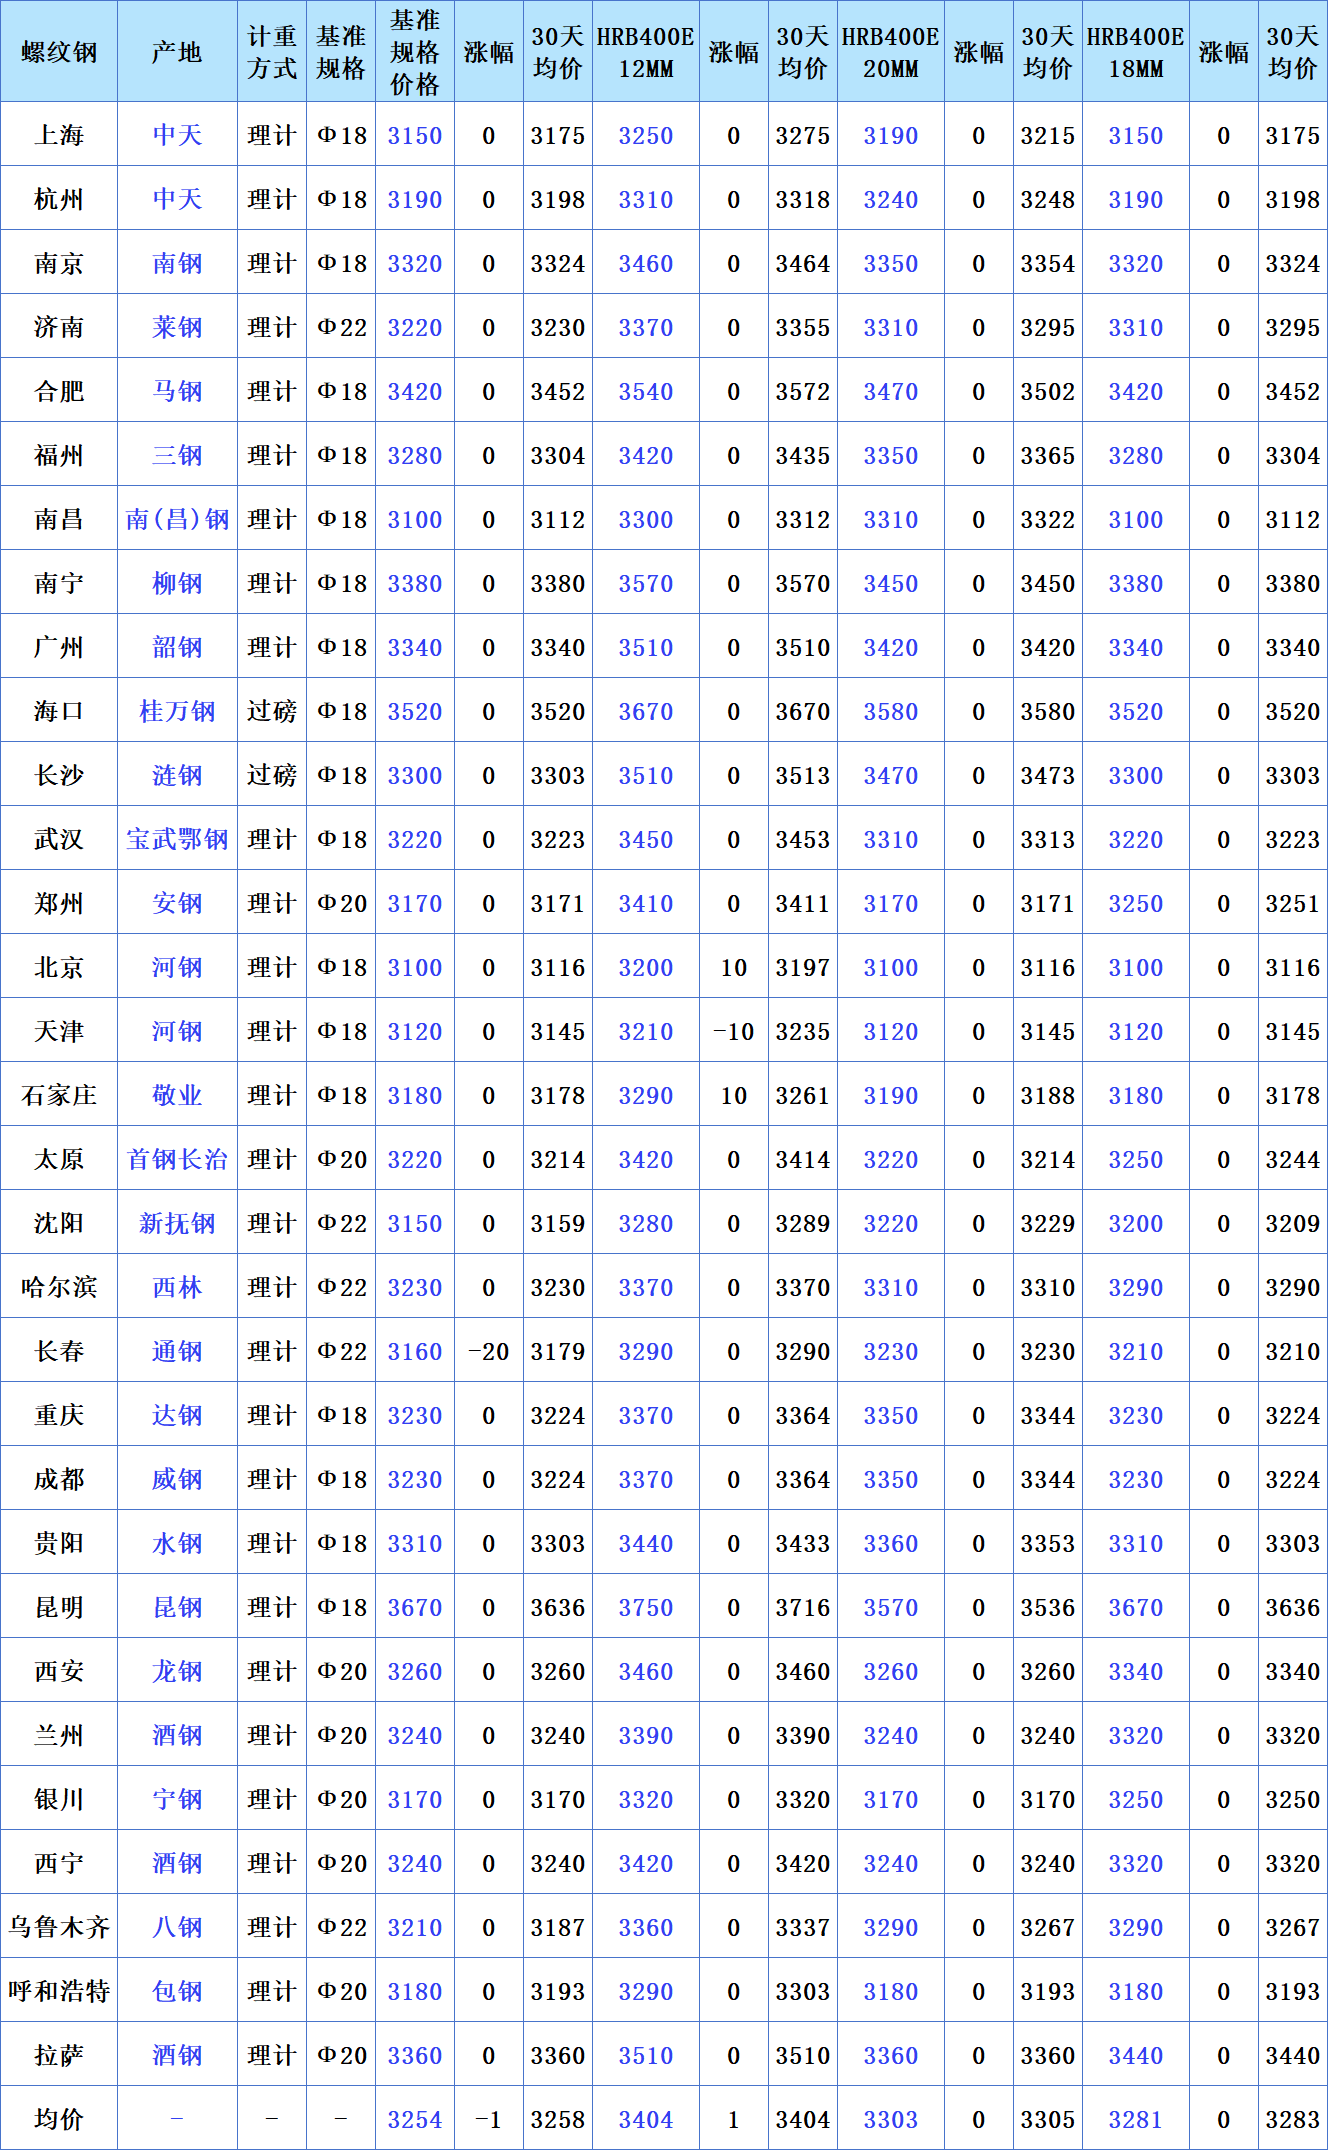The height and width of the screenshot is (2150, 1328).
Task: Click the 呼和浩特 city cell
Action: (x=59, y=1991)
